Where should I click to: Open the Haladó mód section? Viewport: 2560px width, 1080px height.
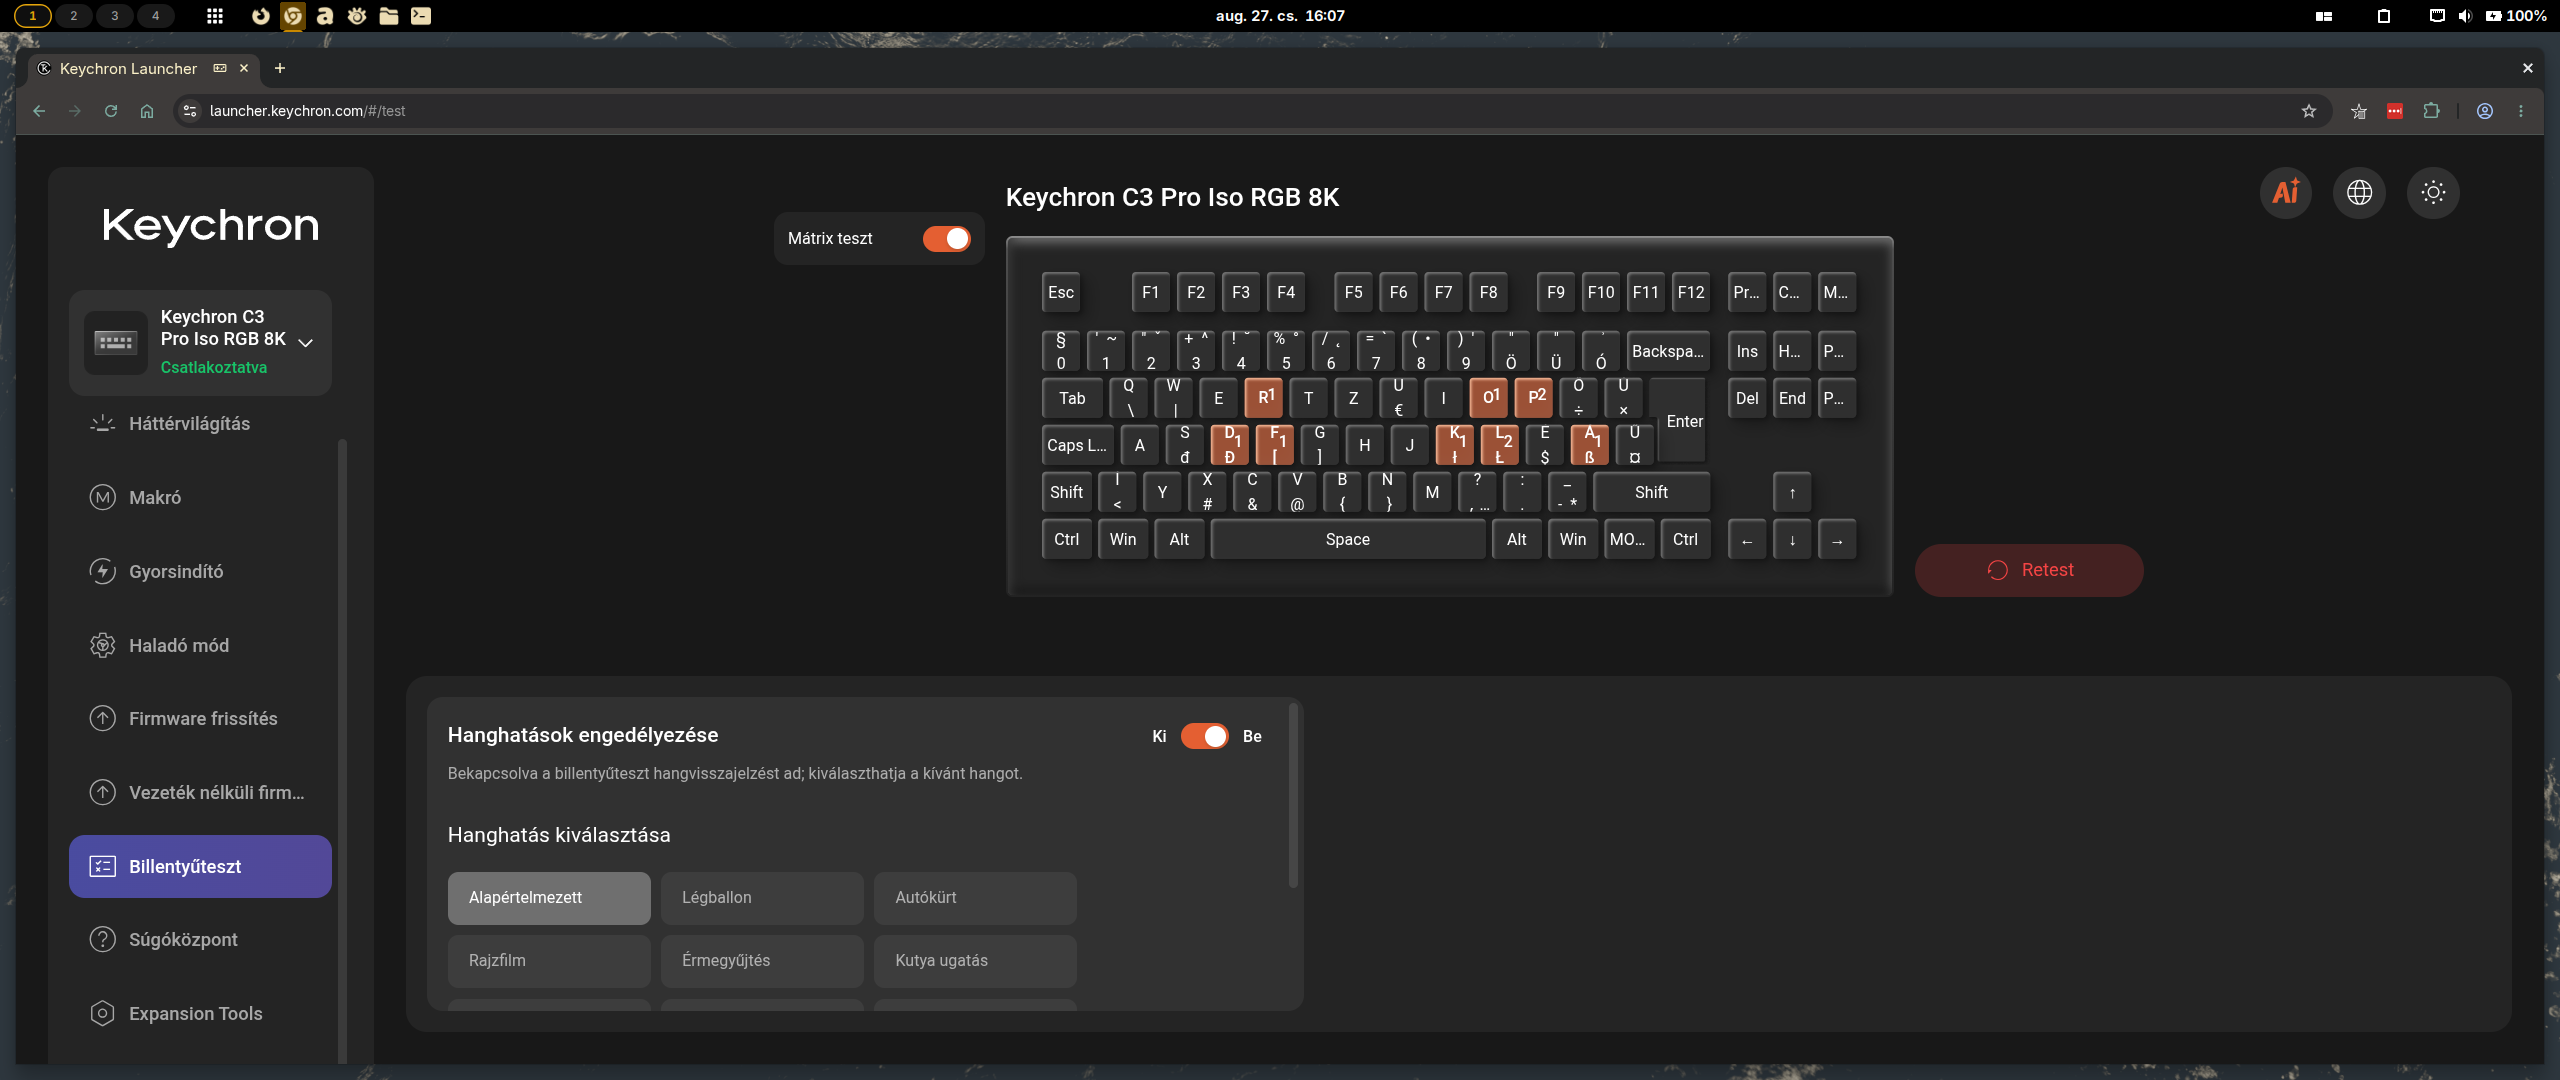coord(200,645)
